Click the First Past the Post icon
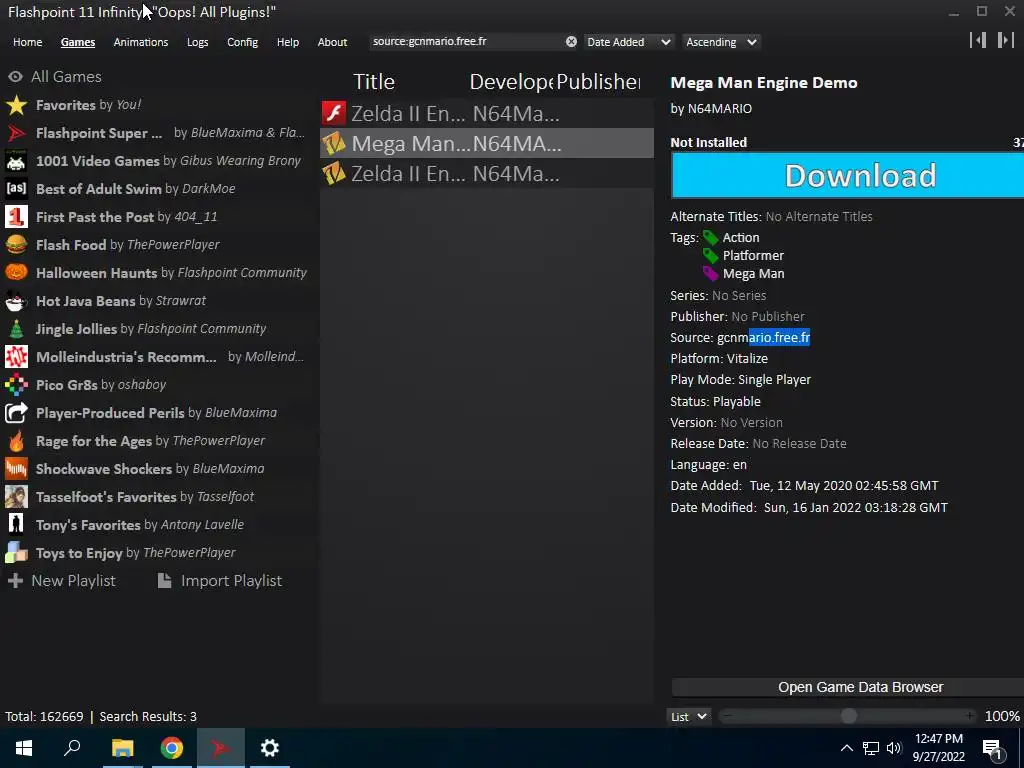 [x=16, y=217]
